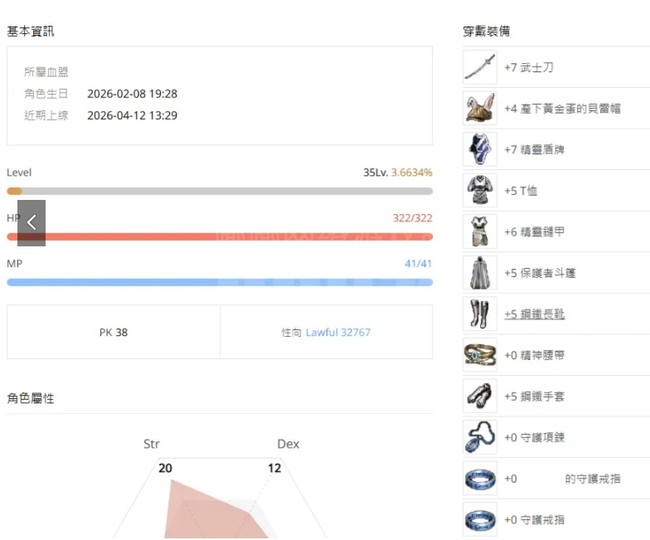Screen dimensions: 650x540
Task: Click the 鋼鐵長靴 boots icon
Action: (480, 314)
